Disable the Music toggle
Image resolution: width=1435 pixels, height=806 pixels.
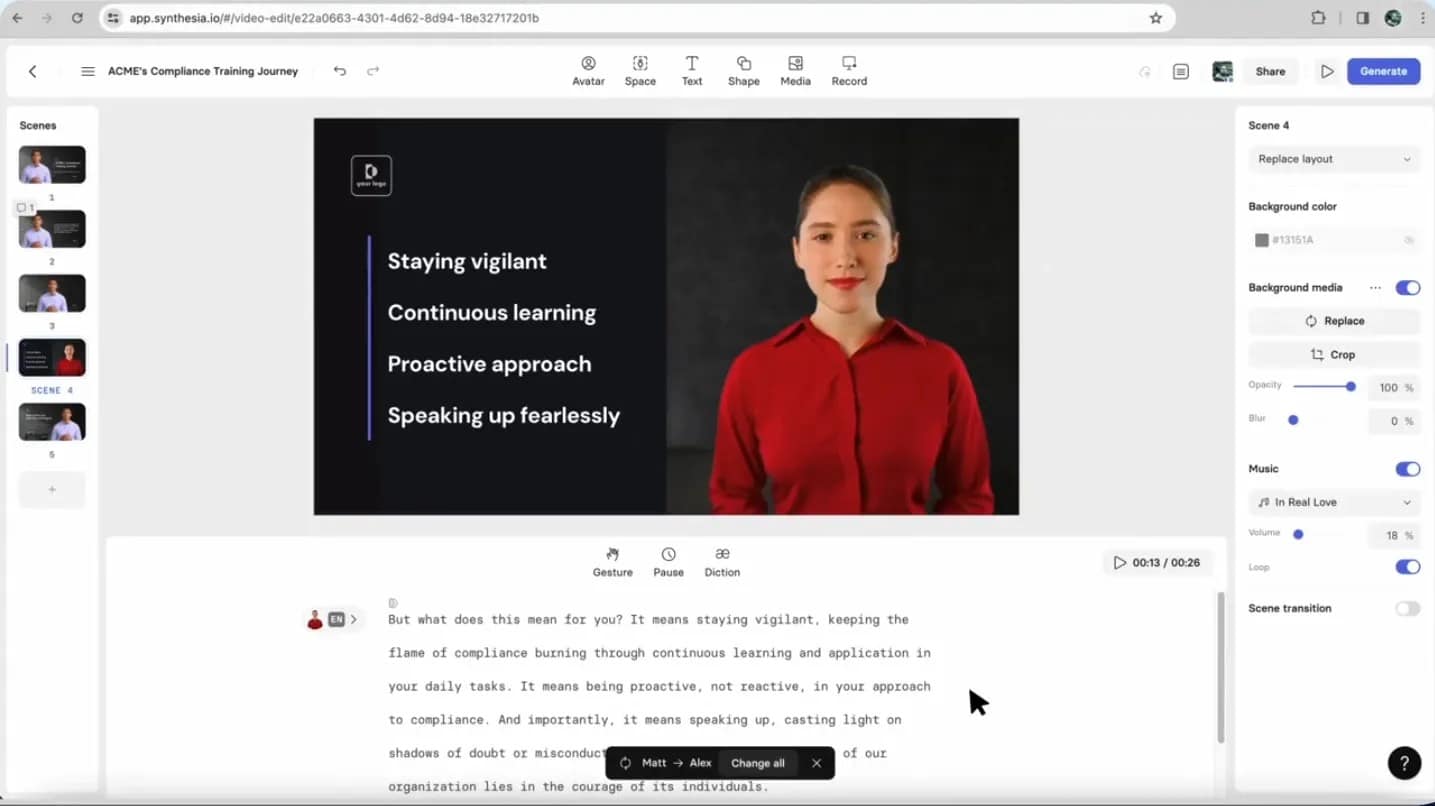1407,469
